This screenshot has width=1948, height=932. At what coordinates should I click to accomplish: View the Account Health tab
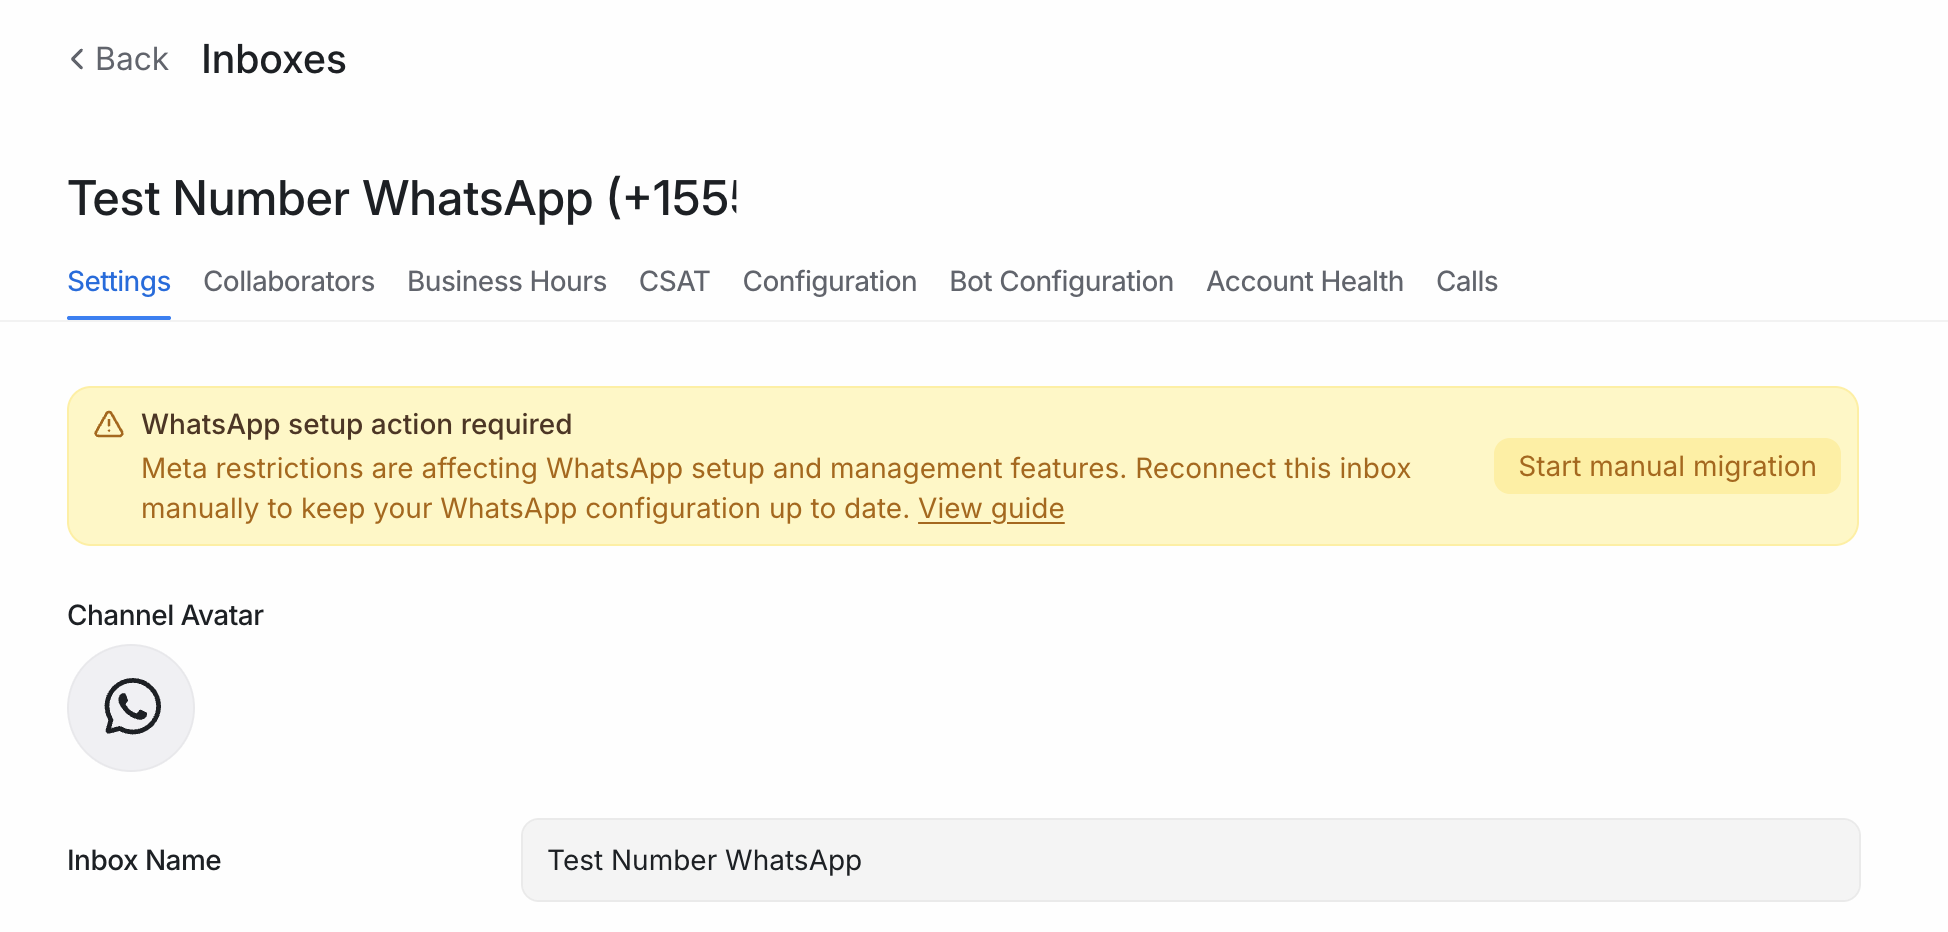(1305, 282)
